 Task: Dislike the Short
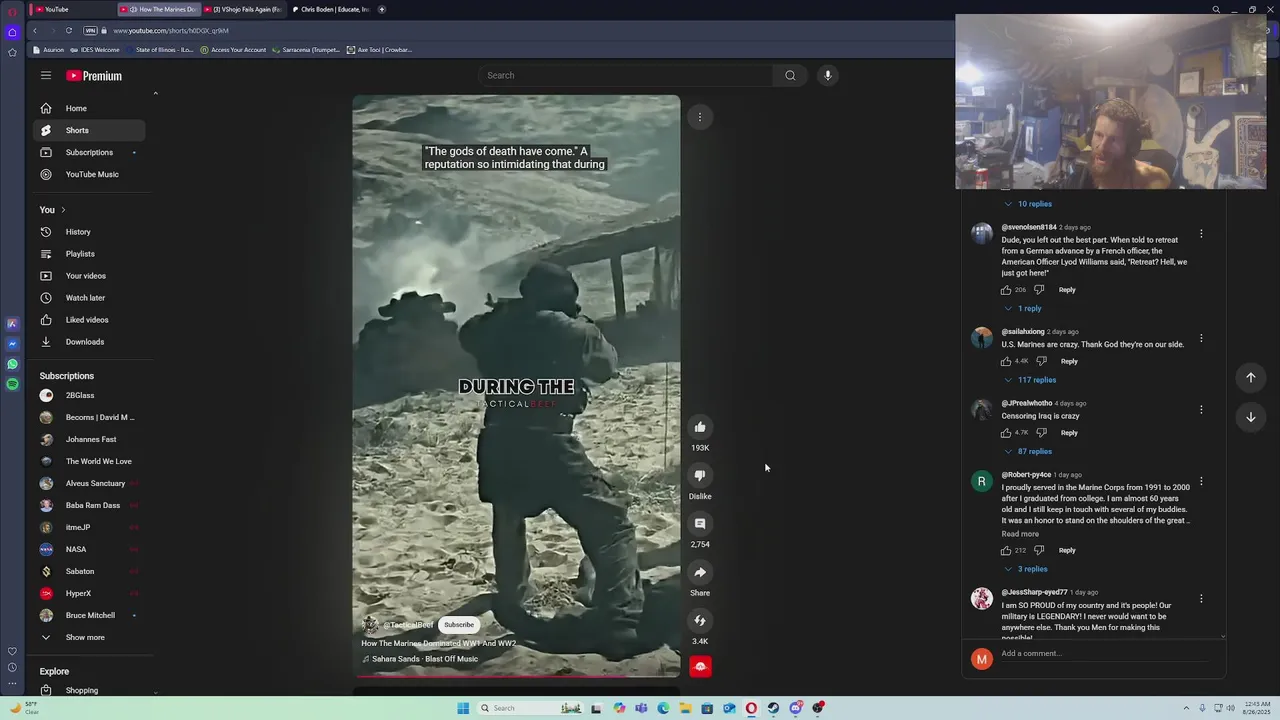pyautogui.click(x=700, y=475)
